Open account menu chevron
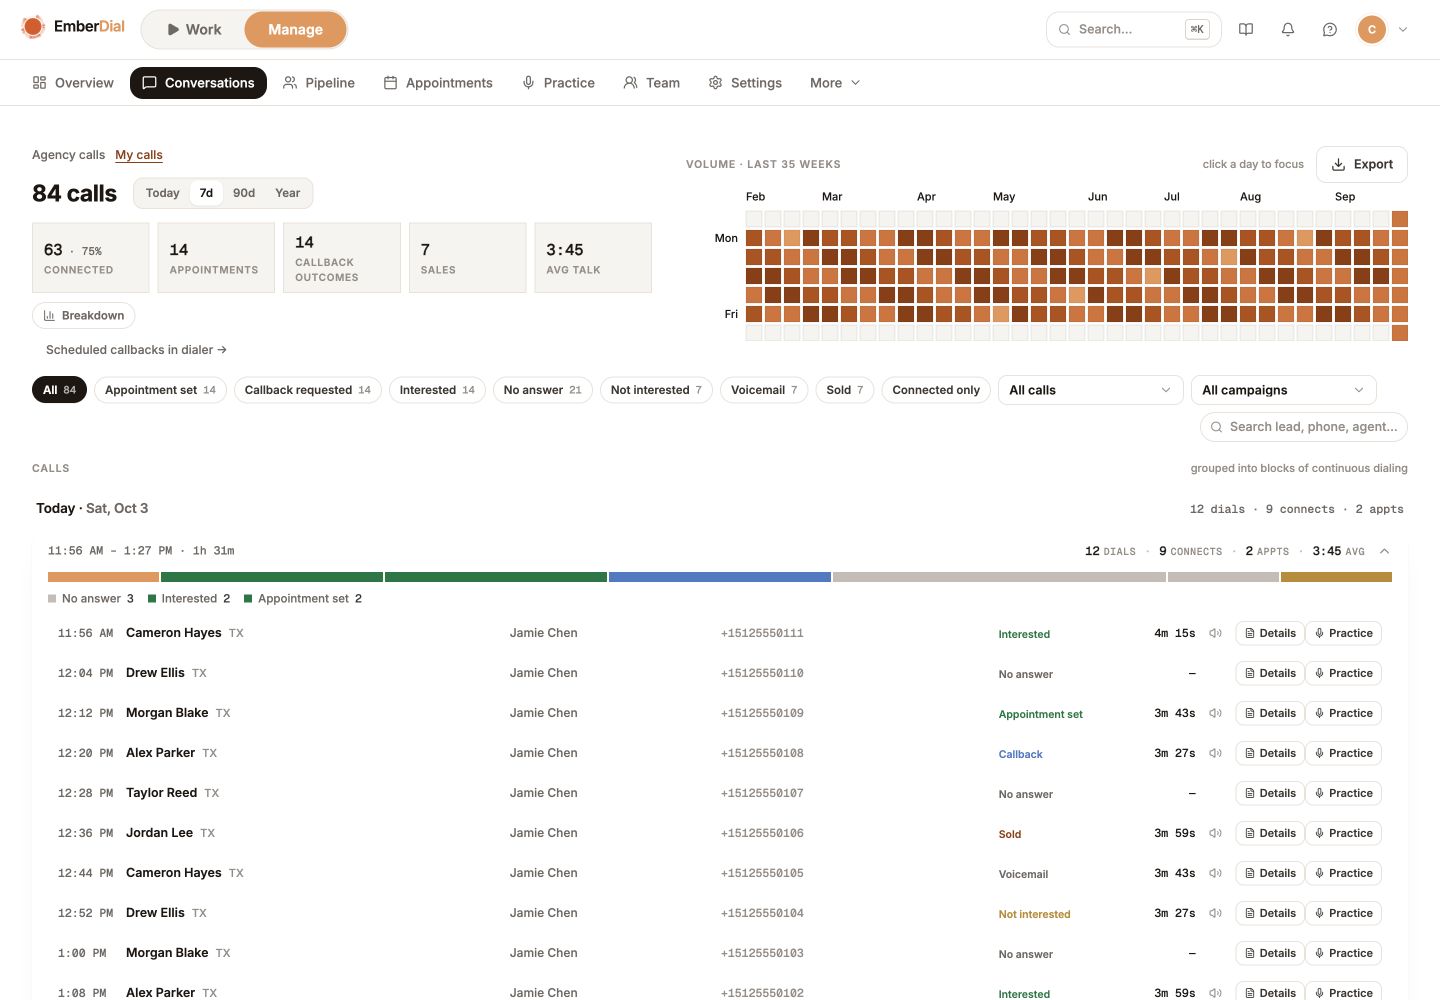 pyautogui.click(x=1403, y=30)
